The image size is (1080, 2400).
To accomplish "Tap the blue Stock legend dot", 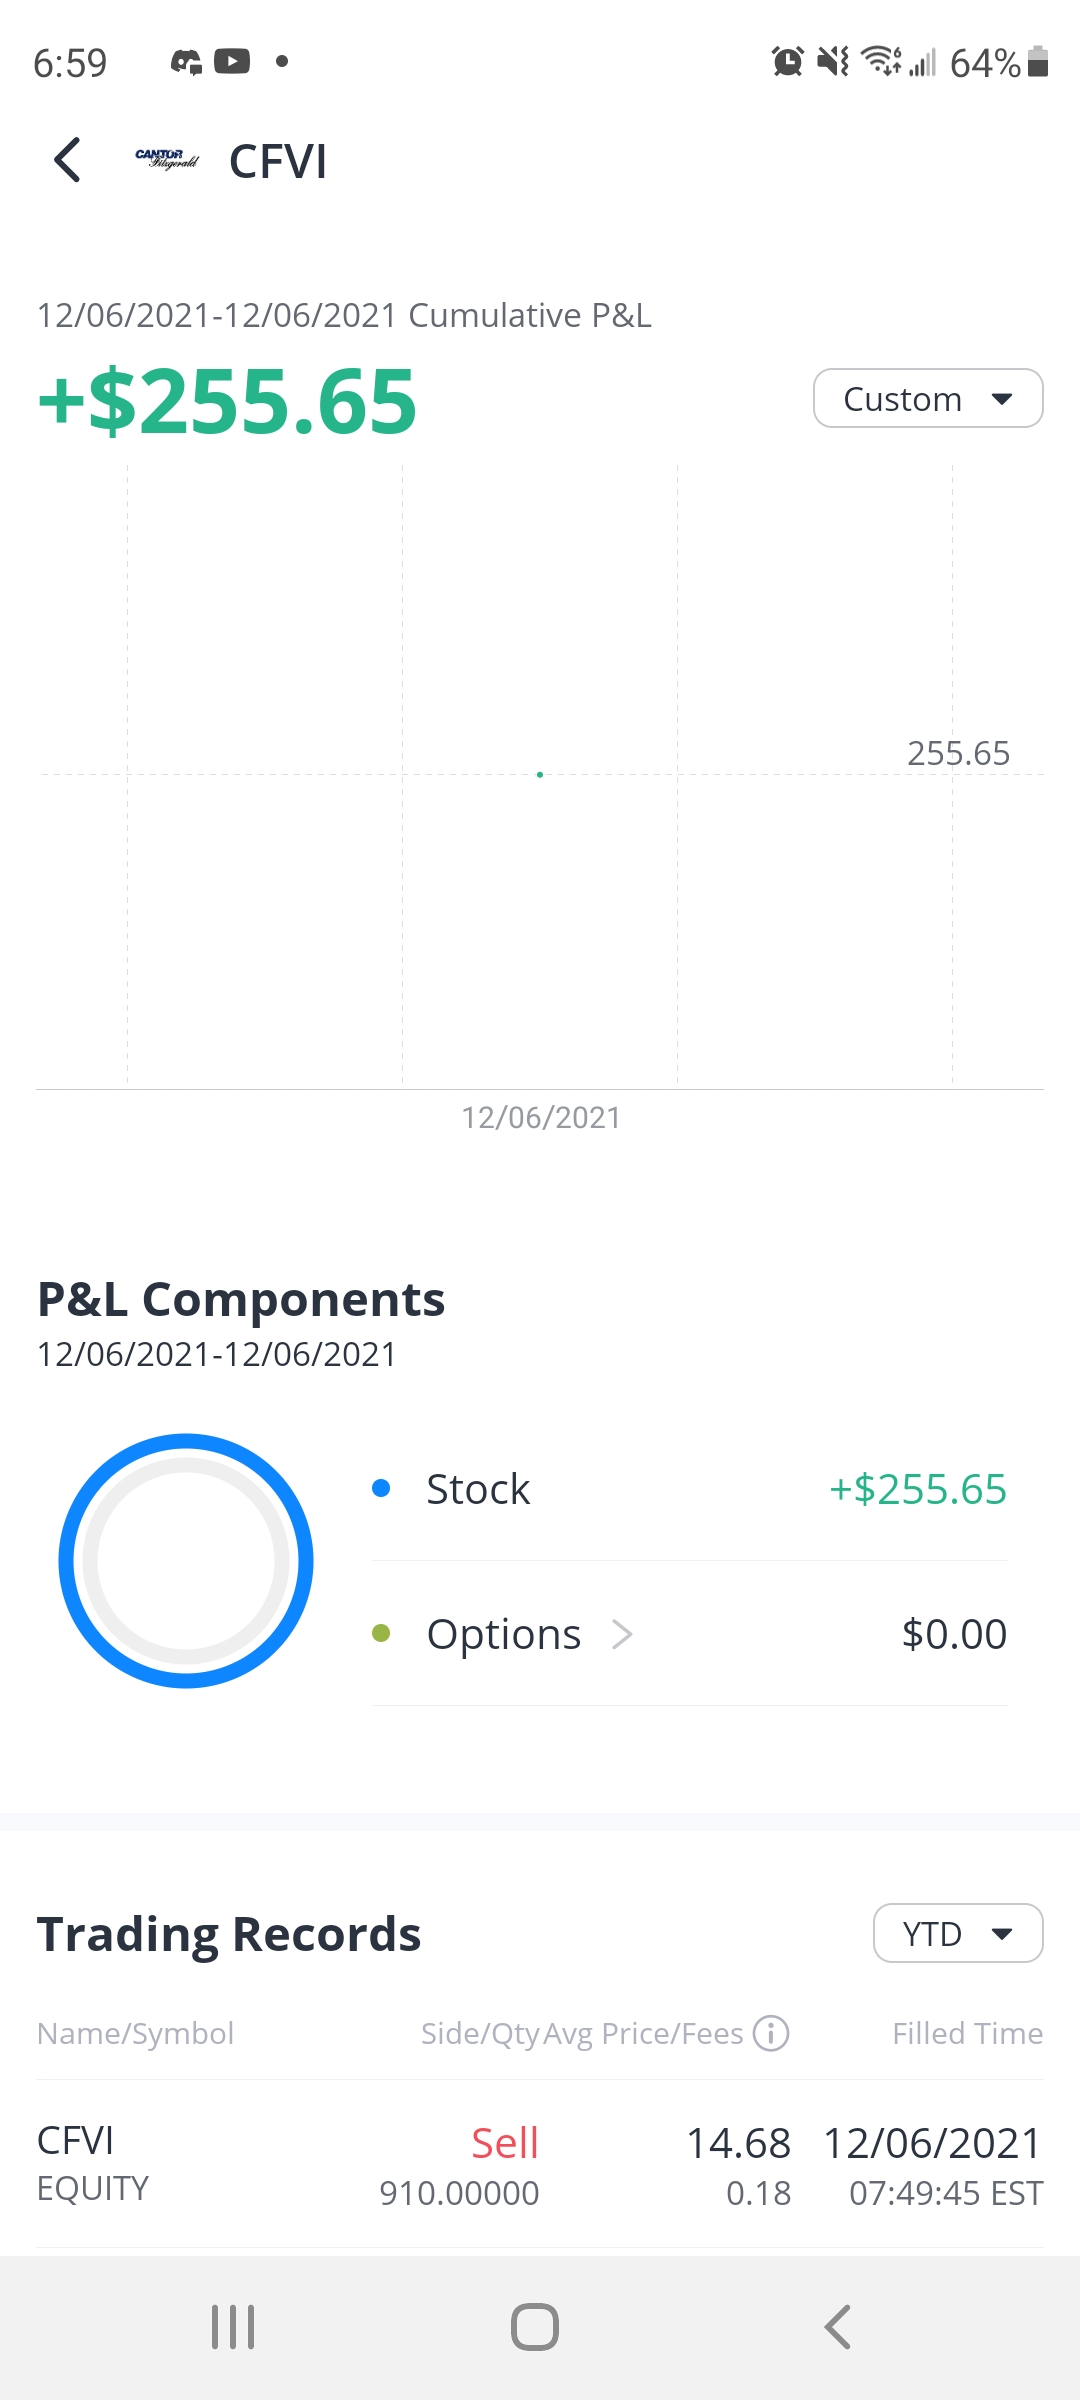I will pos(381,1489).
